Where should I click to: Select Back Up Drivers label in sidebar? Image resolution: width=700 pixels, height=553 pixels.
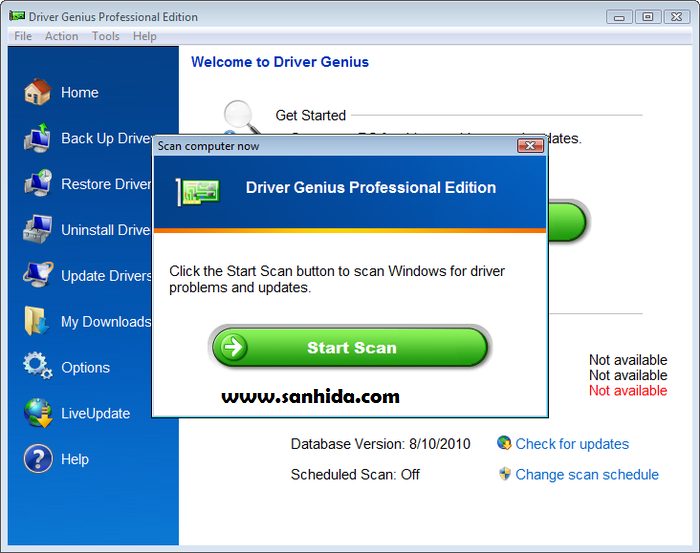106,138
